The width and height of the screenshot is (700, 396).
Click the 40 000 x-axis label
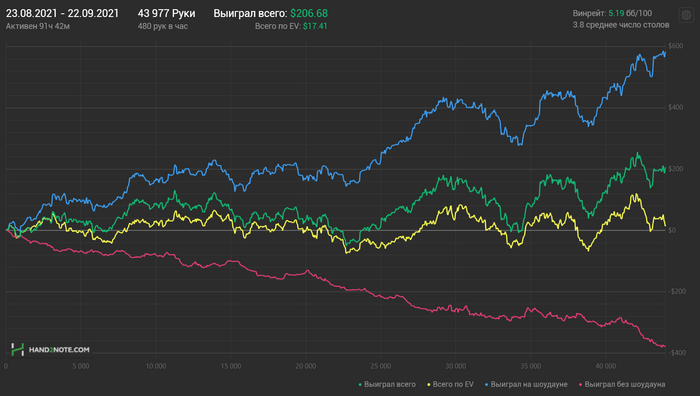(x=606, y=366)
